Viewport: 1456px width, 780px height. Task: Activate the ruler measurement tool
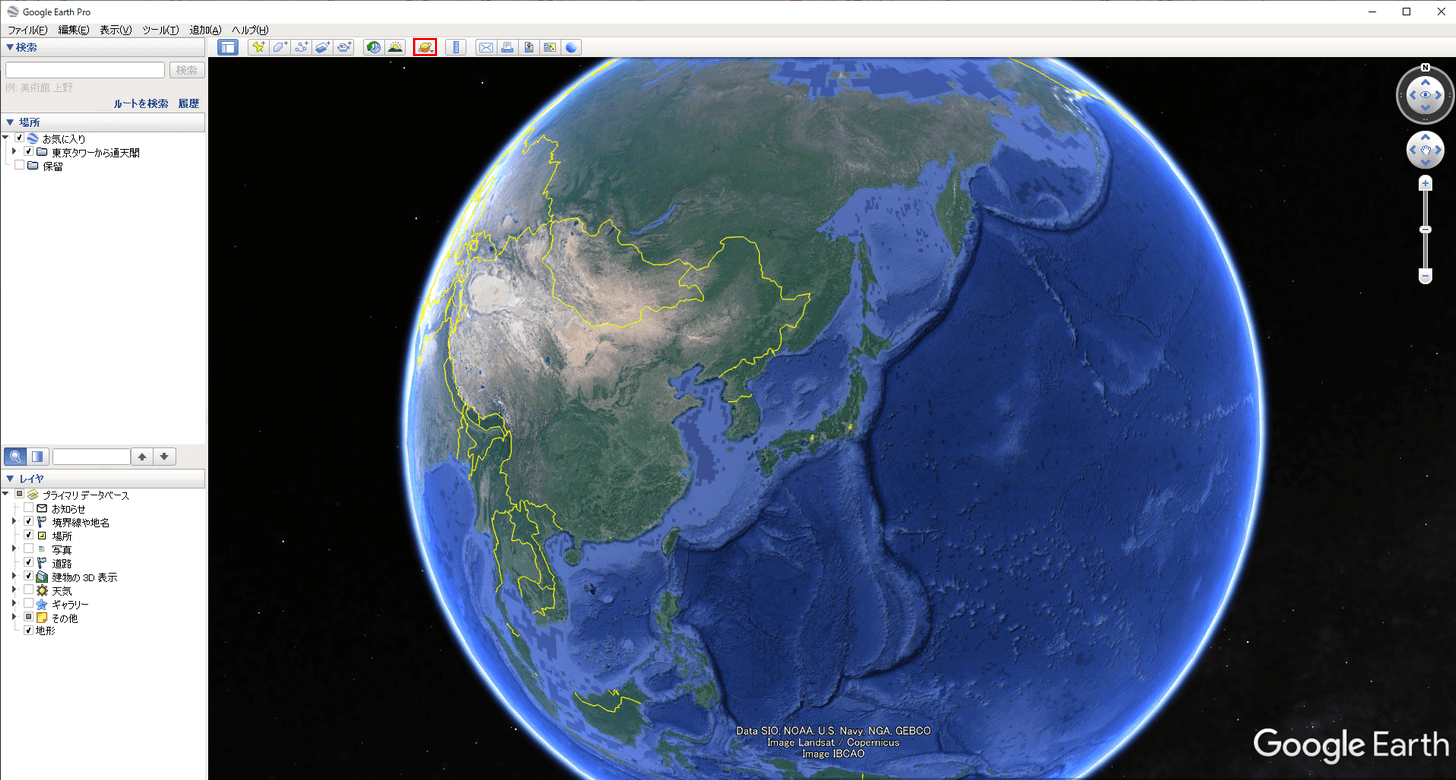[x=456, y=46]
